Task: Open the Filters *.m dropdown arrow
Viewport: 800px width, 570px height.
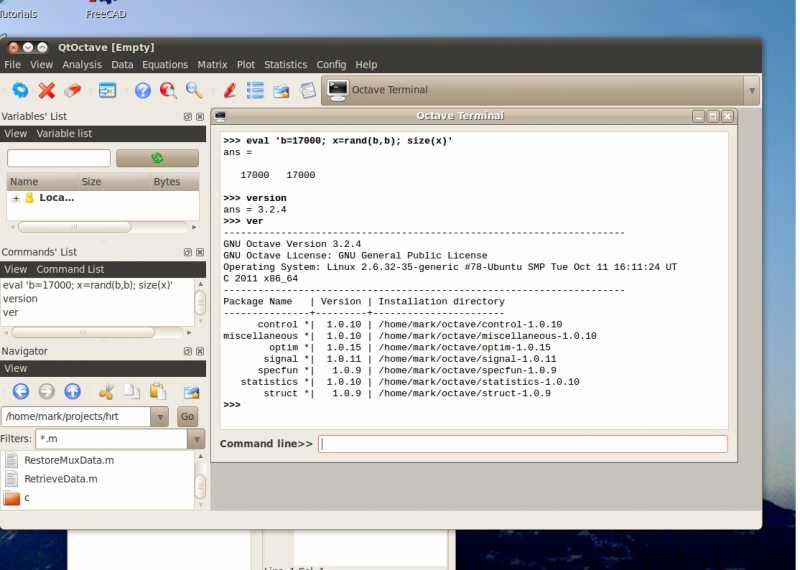Action: click(x=196, y=439)
